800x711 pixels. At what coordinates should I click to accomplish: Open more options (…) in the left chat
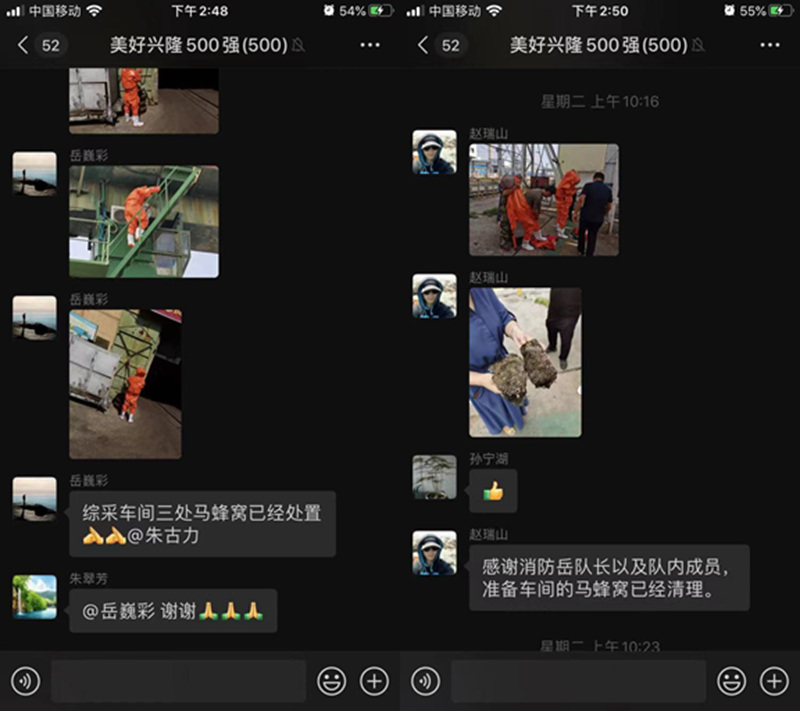pyautogui.click(x=370, y=45)
